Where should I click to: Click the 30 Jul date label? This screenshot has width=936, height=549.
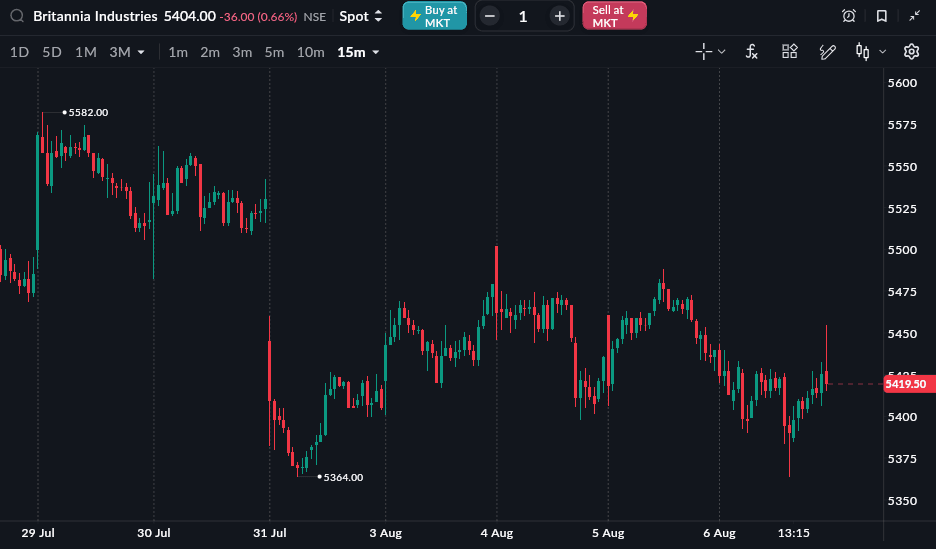pyautogui.click(x=154, y=533)
